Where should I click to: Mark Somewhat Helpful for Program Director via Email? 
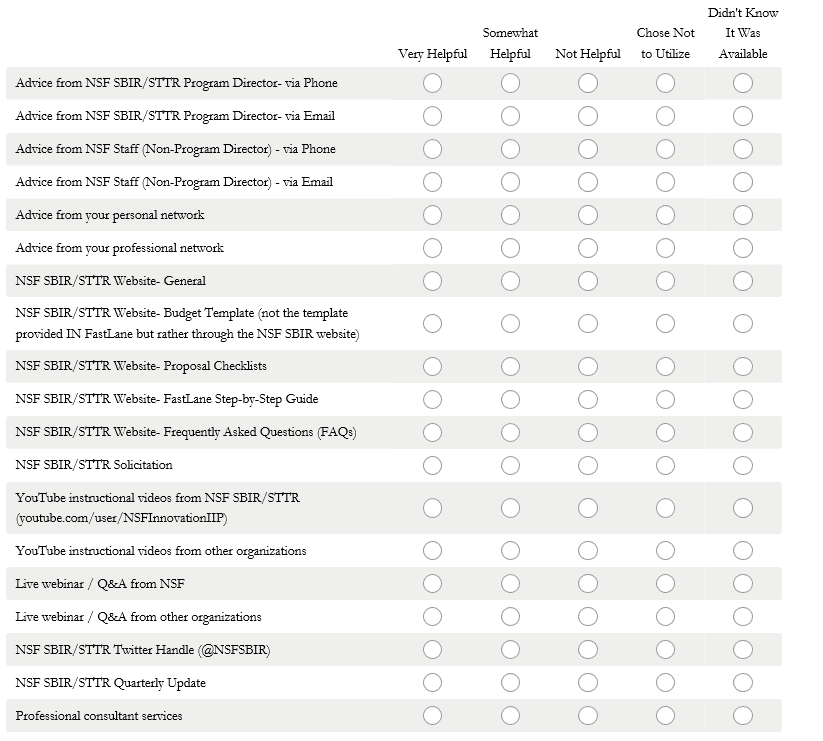coord(510,117)
